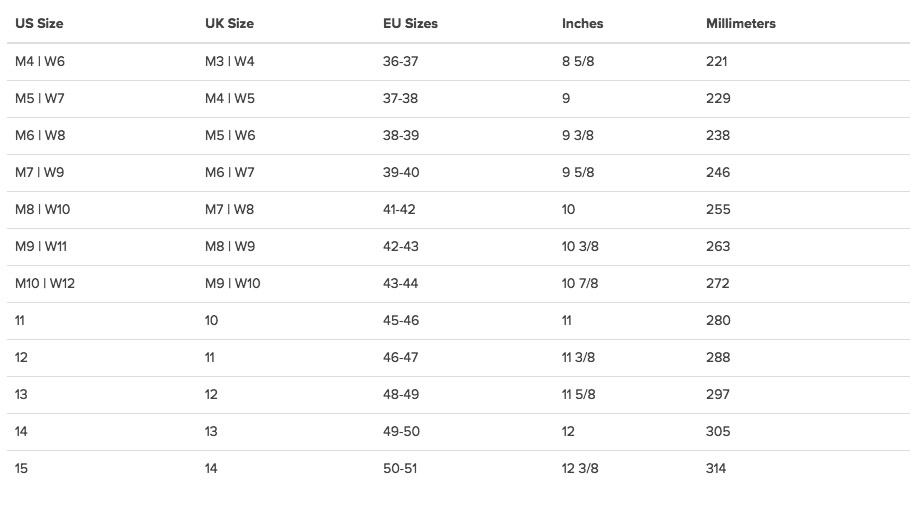
Task: Select the M8 | W10 US size cell
Action: (x=41, y=209)
